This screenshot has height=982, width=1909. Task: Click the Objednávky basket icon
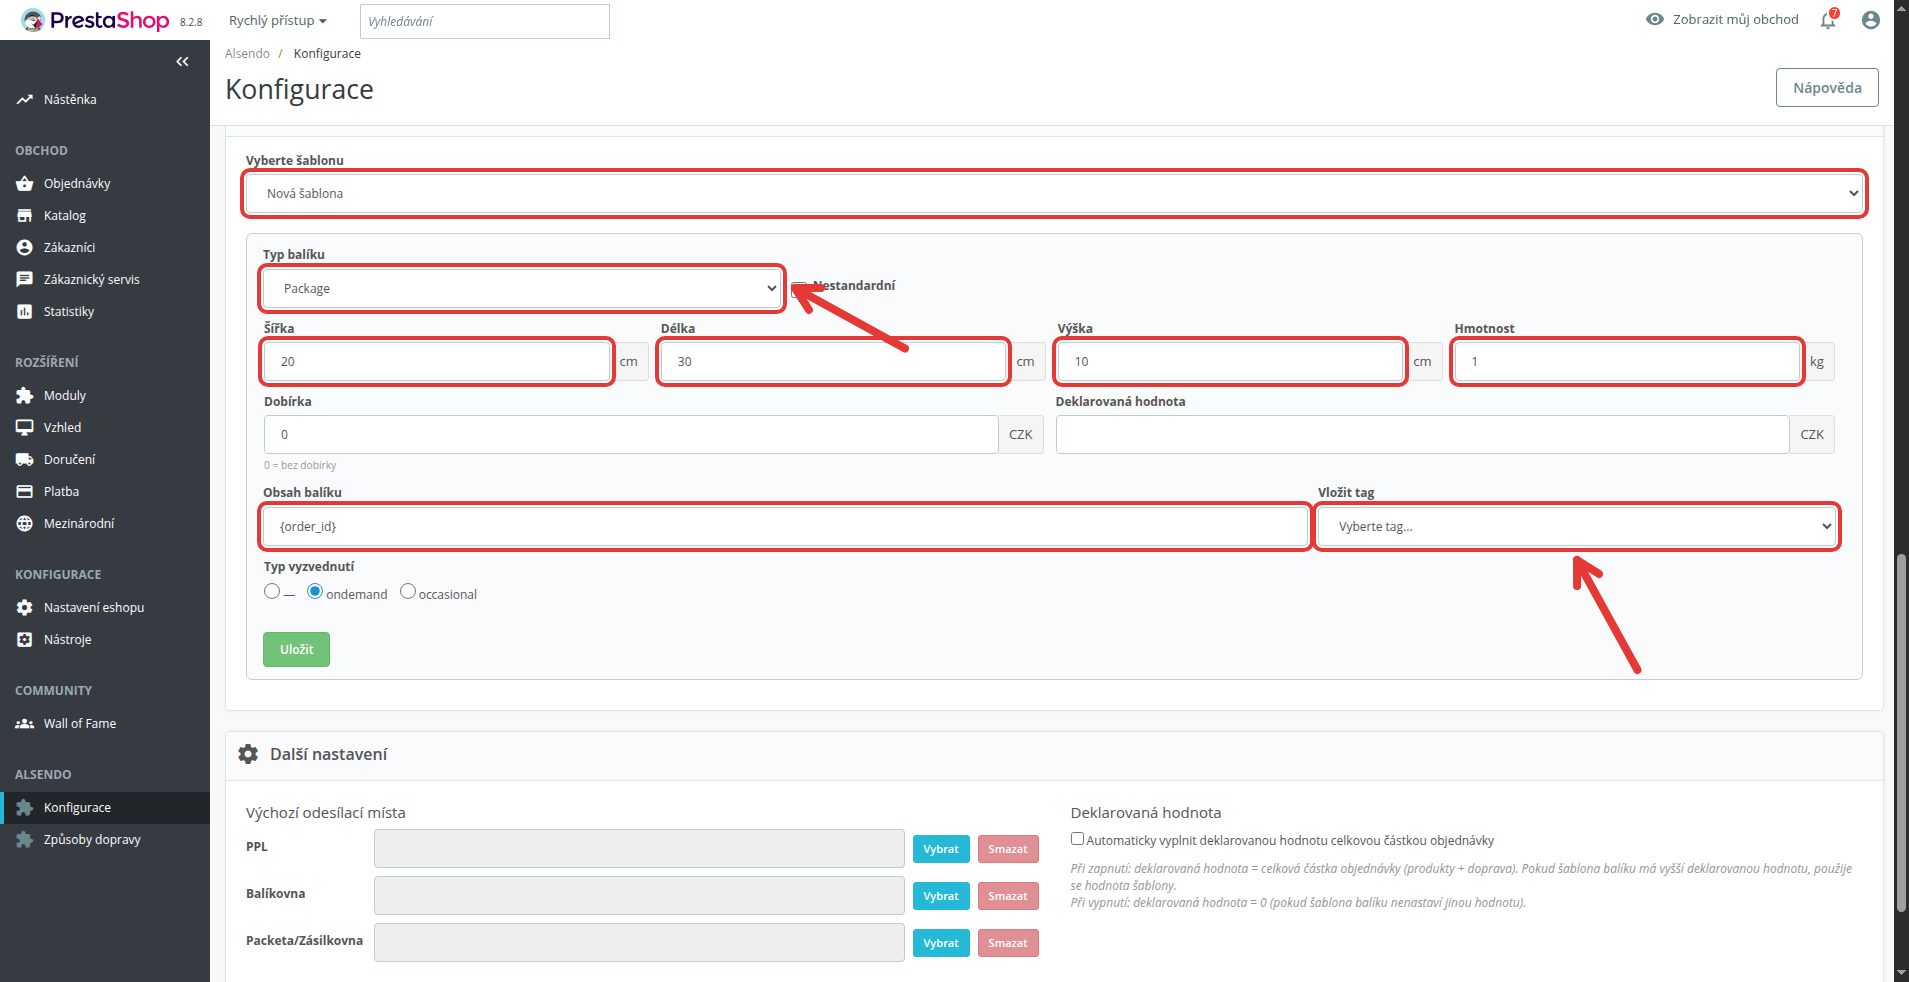pos(25,184)
